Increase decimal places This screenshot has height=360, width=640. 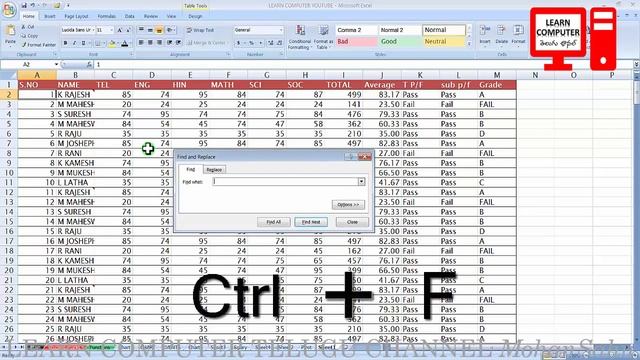pos(271,43)
